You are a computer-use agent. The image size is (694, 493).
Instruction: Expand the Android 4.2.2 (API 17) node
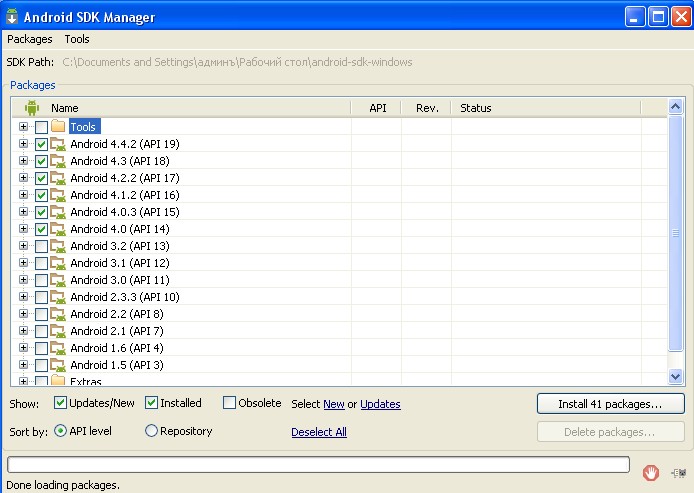[x=23, y=177]
